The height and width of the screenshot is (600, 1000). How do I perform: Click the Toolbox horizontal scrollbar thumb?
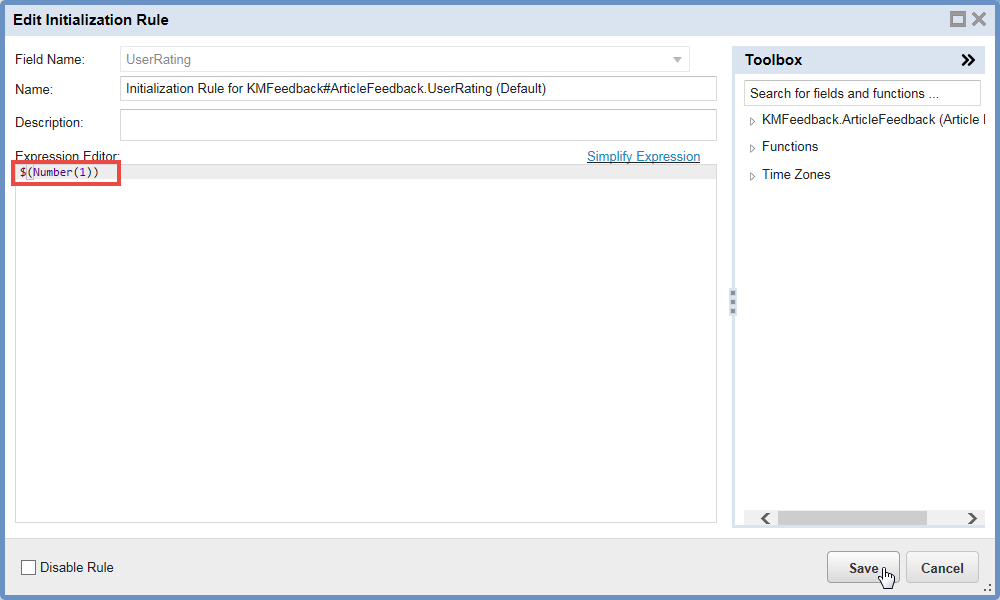[852, 518]
